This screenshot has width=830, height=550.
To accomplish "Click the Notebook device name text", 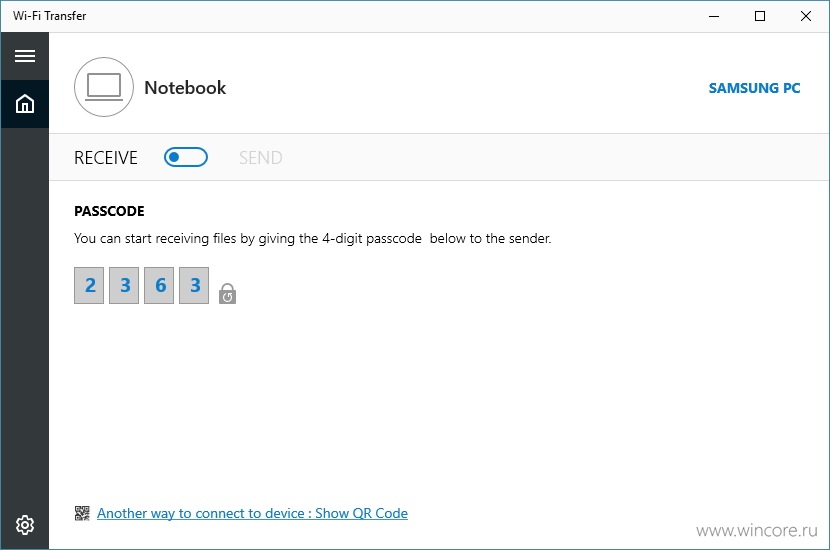I will coord(185,88).
